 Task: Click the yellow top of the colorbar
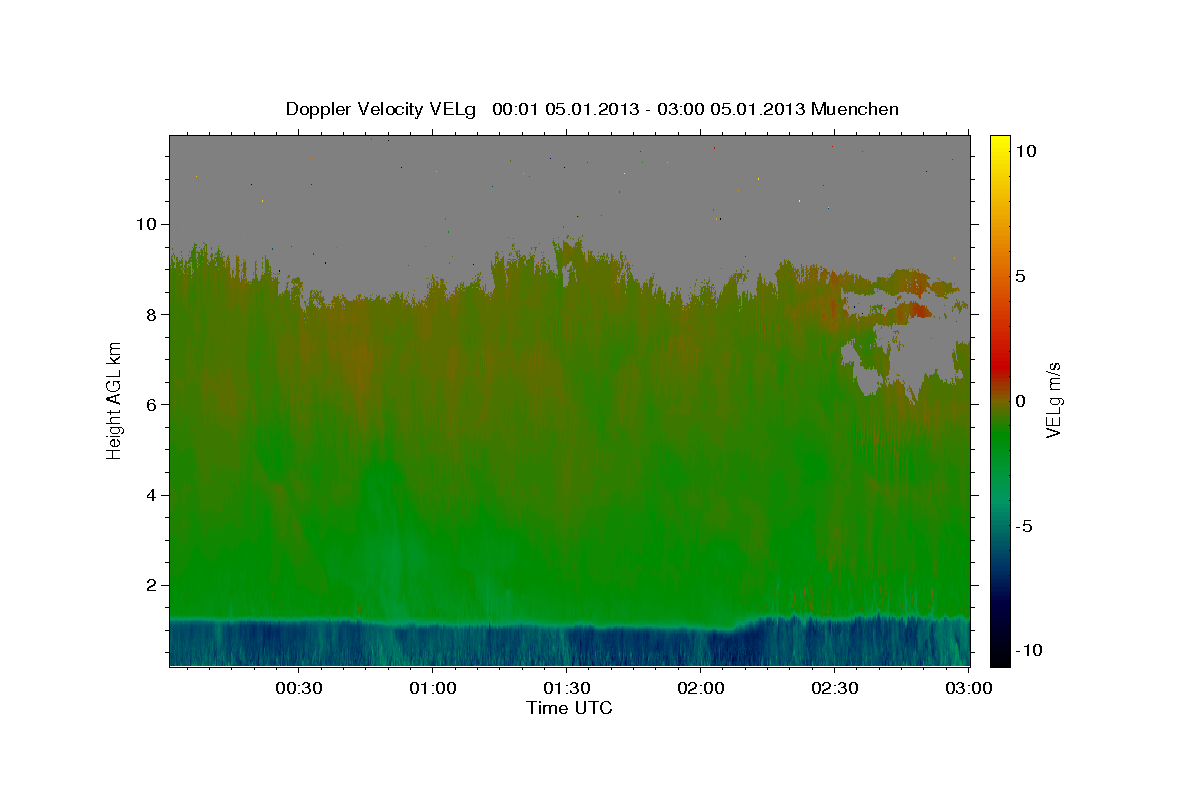tap(999, 145)
